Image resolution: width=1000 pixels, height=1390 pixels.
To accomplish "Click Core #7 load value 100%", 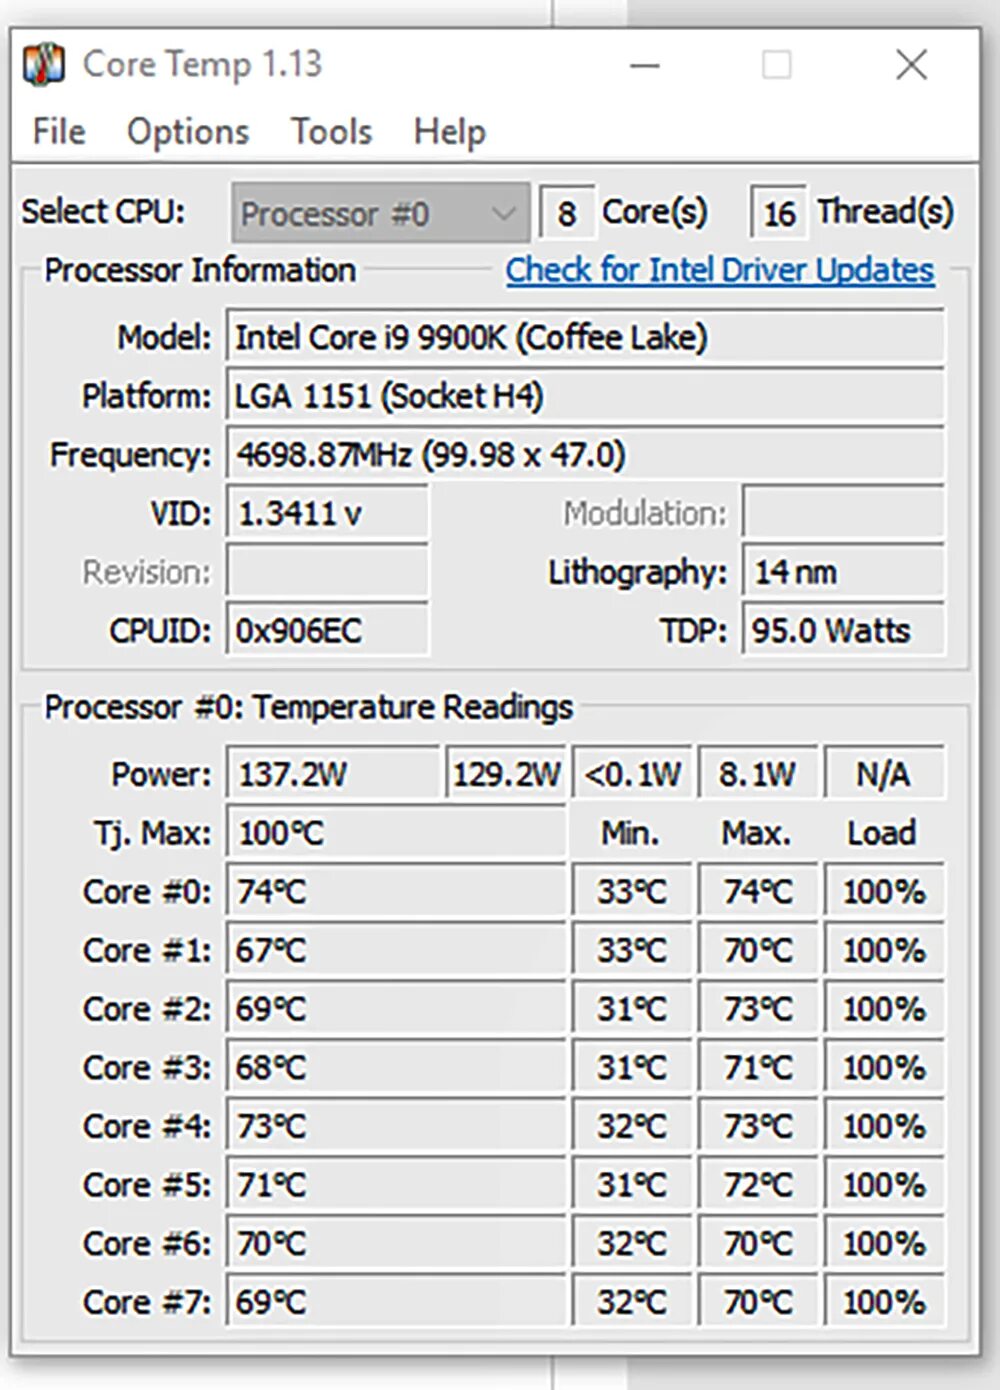I will click(x=884, y=1302).
